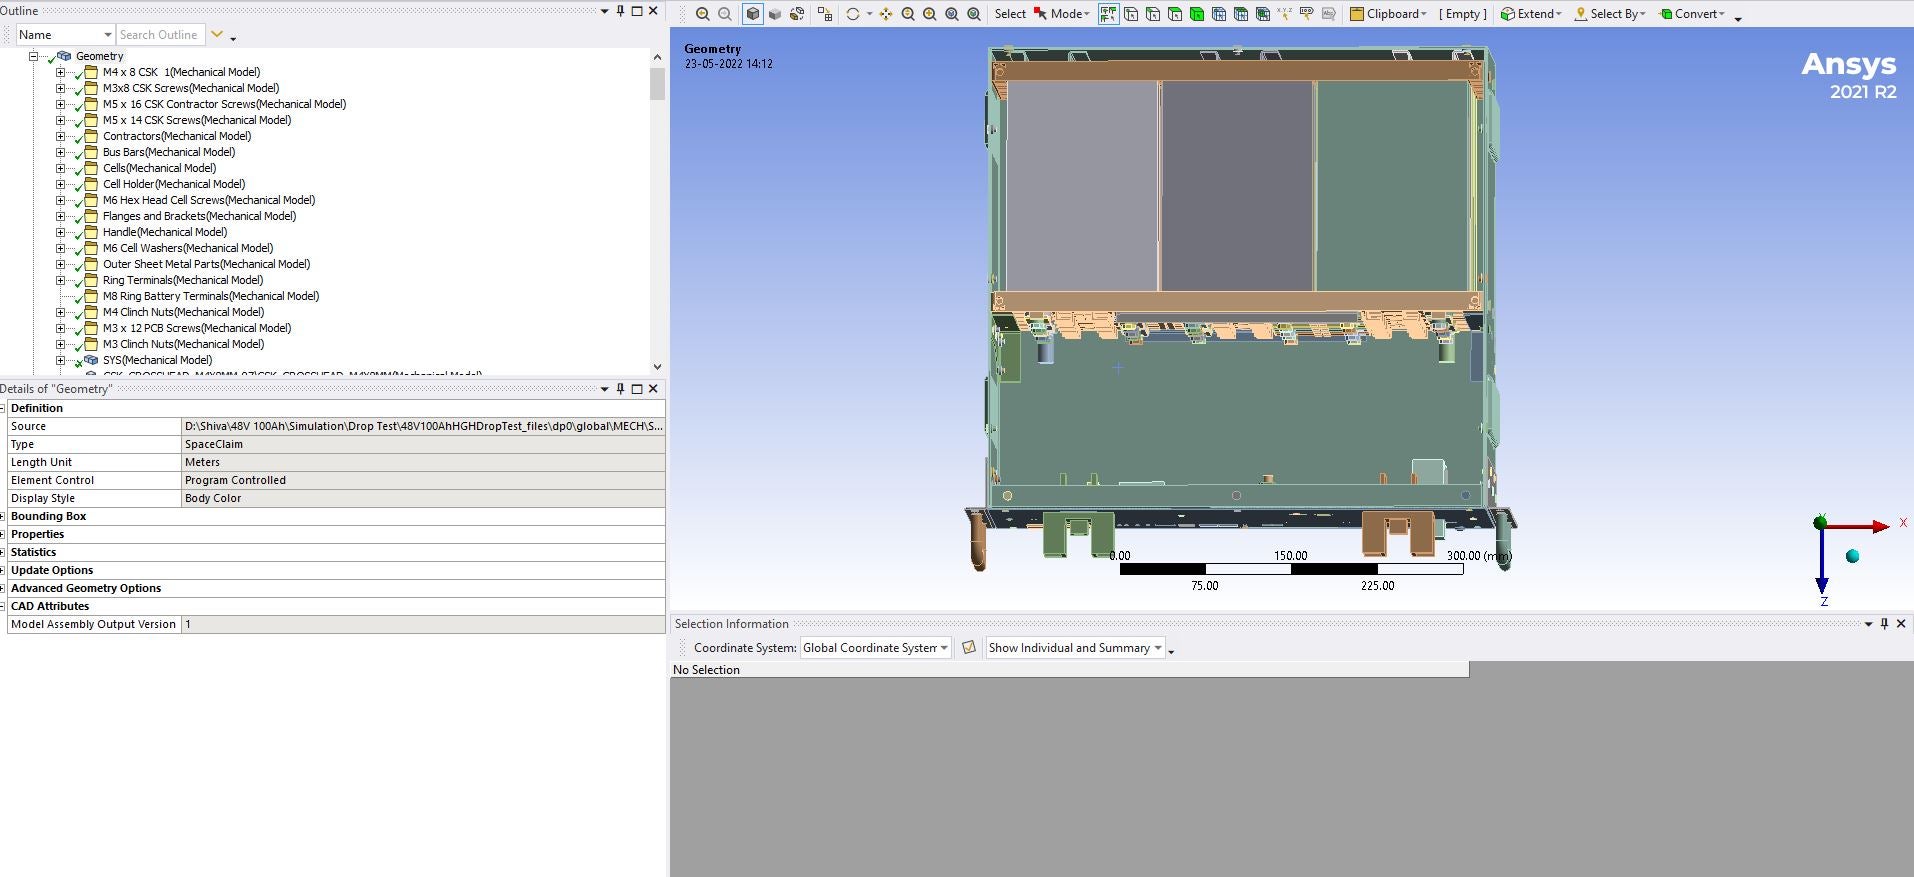Open the Clipboard menu
Image resolution: width=1914 pixels, height=877 pixels.
[1389, 14]
